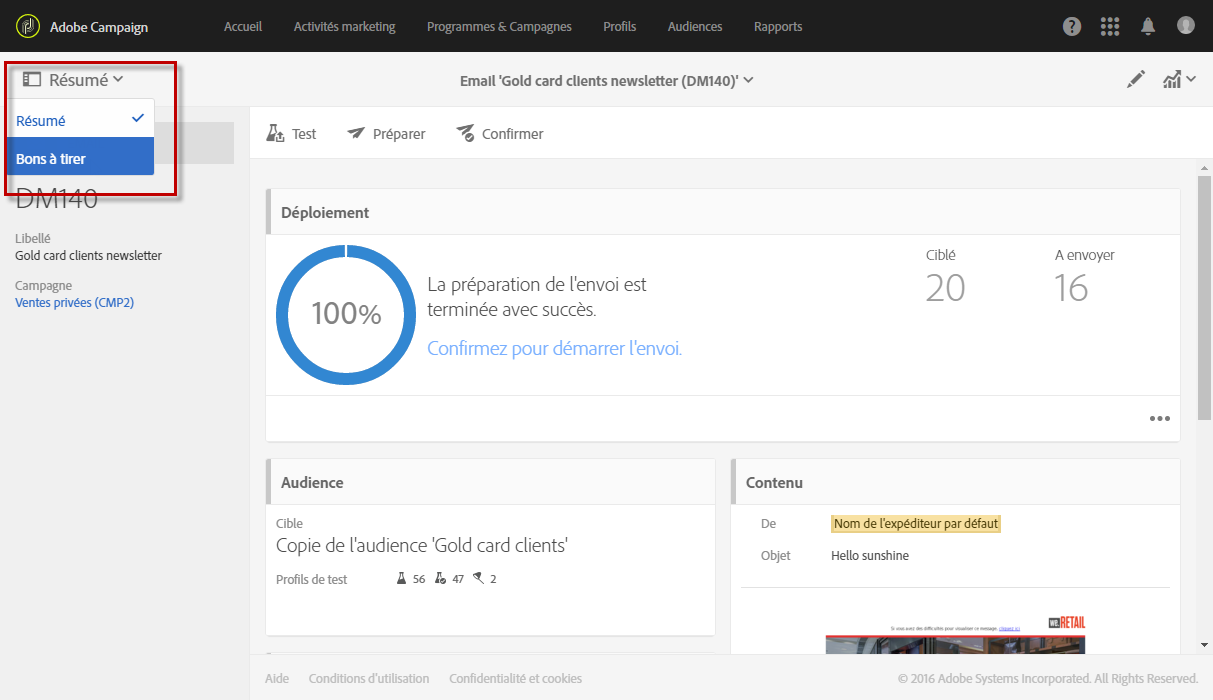The width and height of the screenshot is (1213, 700).
Task: Open Programmes & Campagnes tab
Action: pyautogui.click(x=499, y=27)
